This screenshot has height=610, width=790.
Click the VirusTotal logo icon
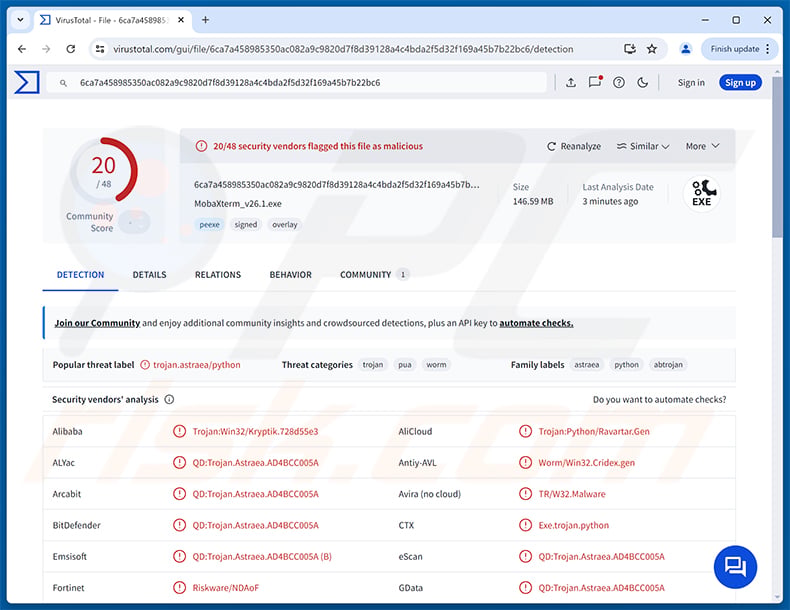tap(27, 82)
